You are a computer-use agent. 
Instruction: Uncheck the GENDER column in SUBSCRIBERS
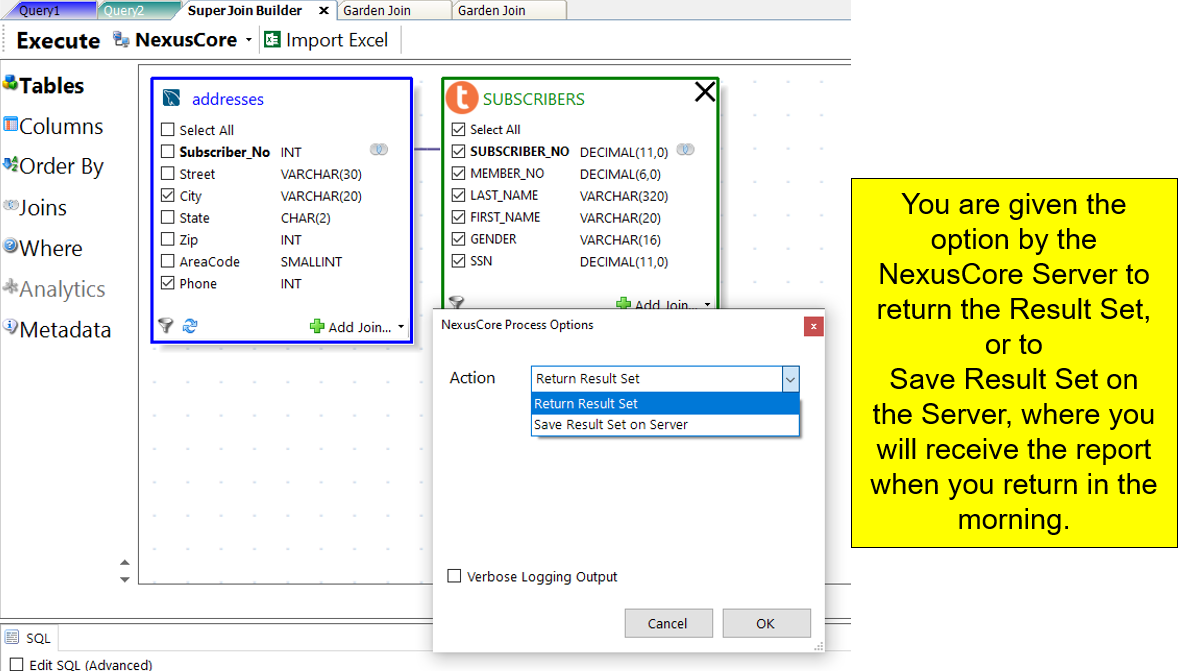tap(459, 239)
